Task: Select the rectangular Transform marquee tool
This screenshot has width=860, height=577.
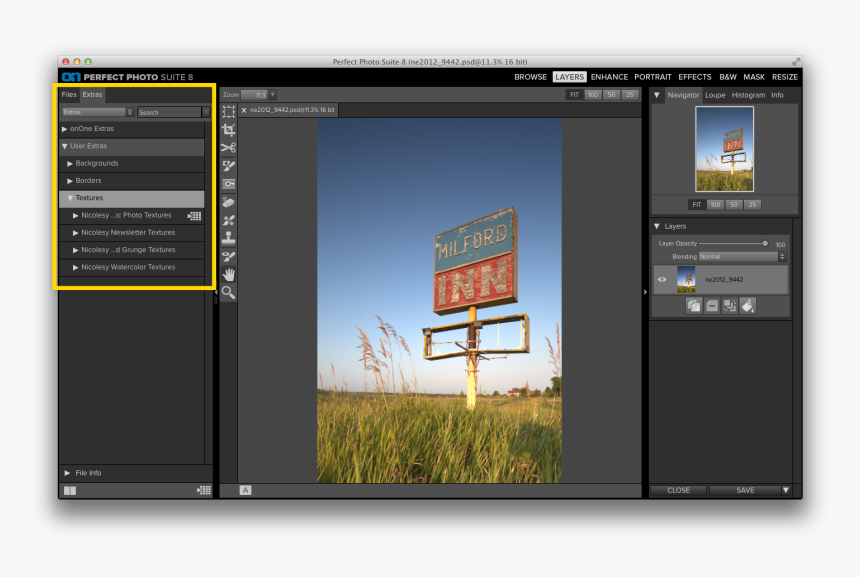Action: [x=228, y=112]
